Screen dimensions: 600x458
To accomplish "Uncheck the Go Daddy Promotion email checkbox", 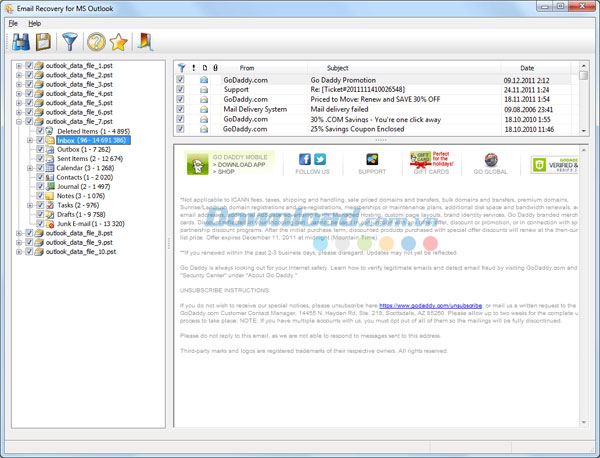I will 180,79.
